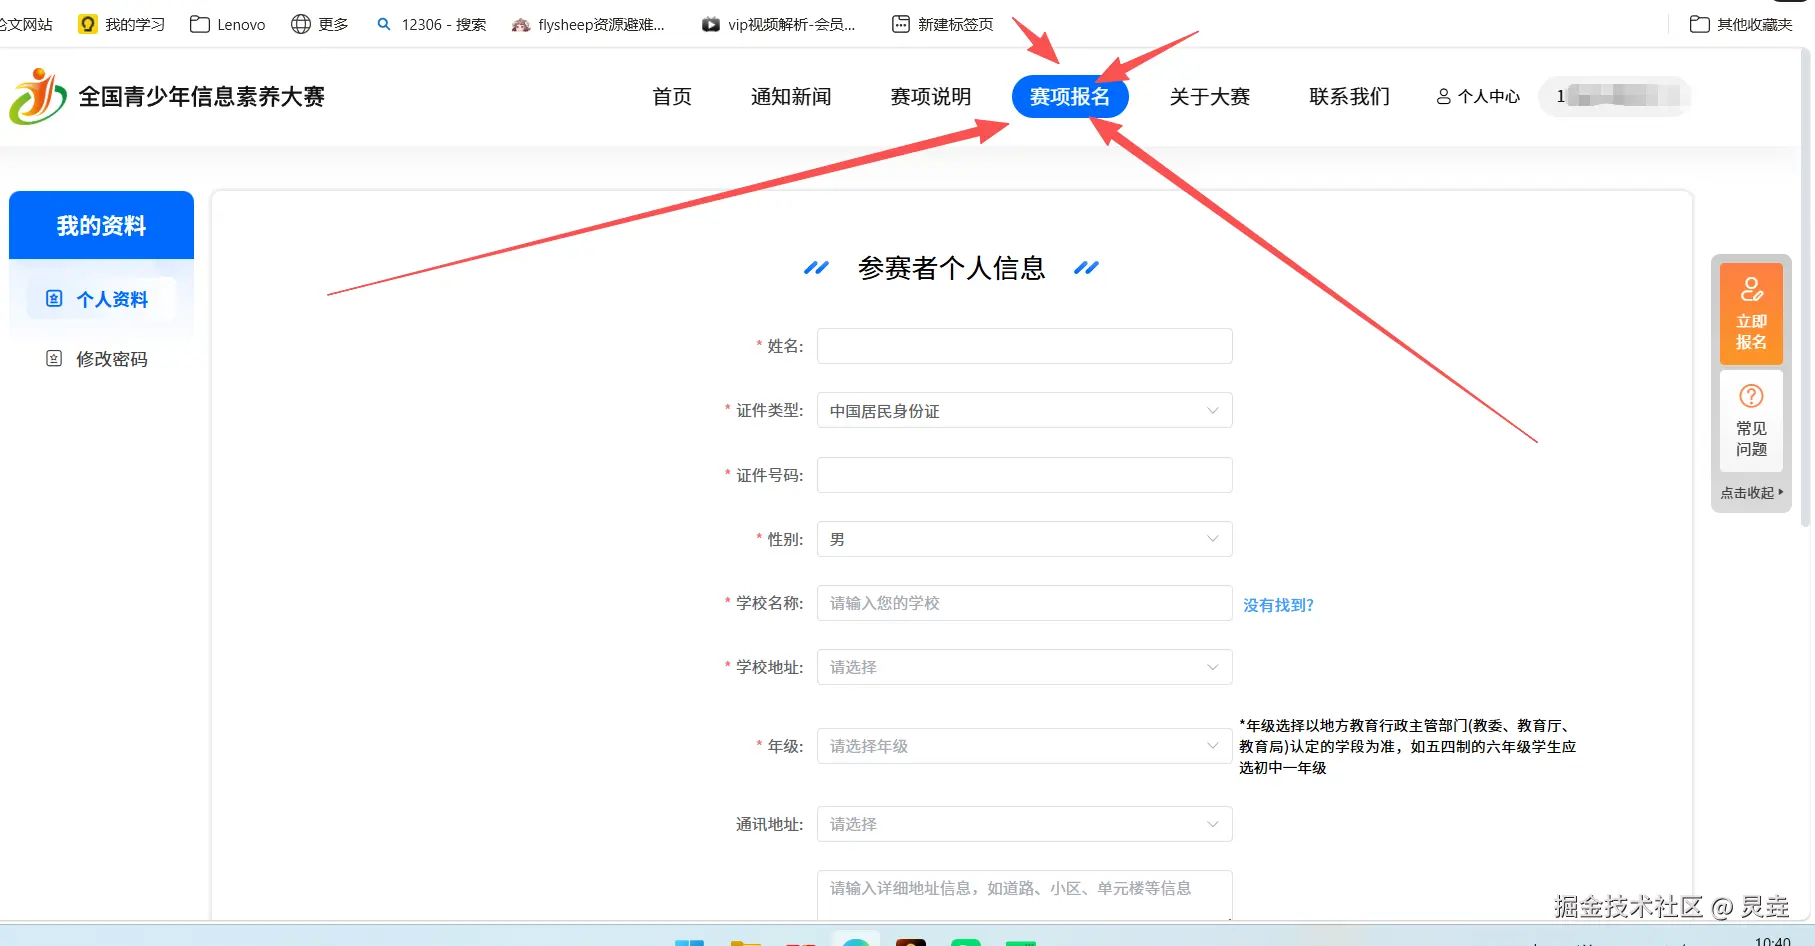Click the 全国青少年信息素养大赛 site title
The image size is (1815, 946).
[x=202, y=97]
